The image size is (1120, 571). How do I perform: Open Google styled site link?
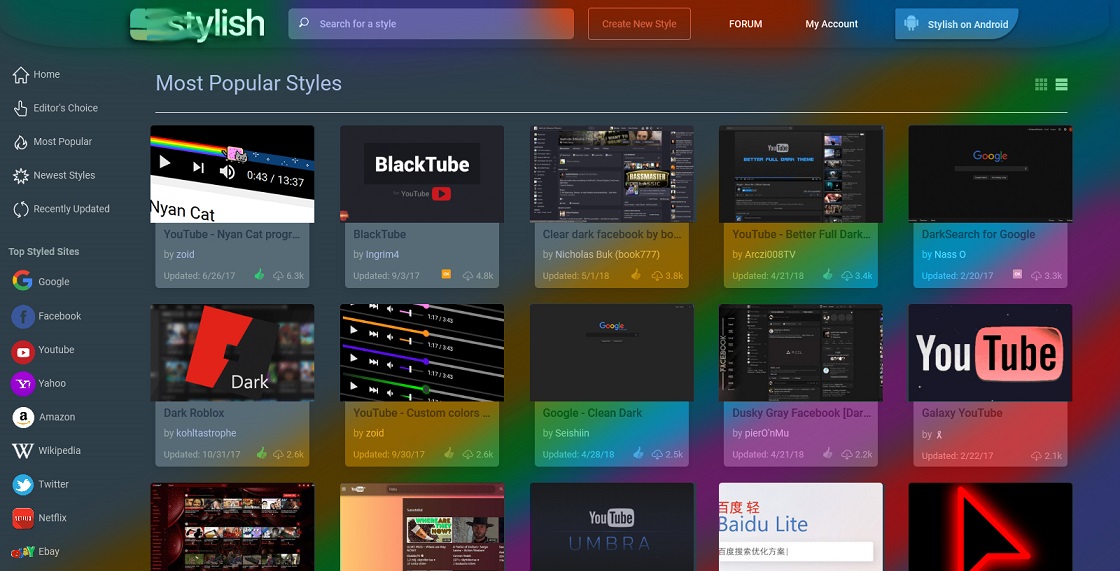(54, 282)
